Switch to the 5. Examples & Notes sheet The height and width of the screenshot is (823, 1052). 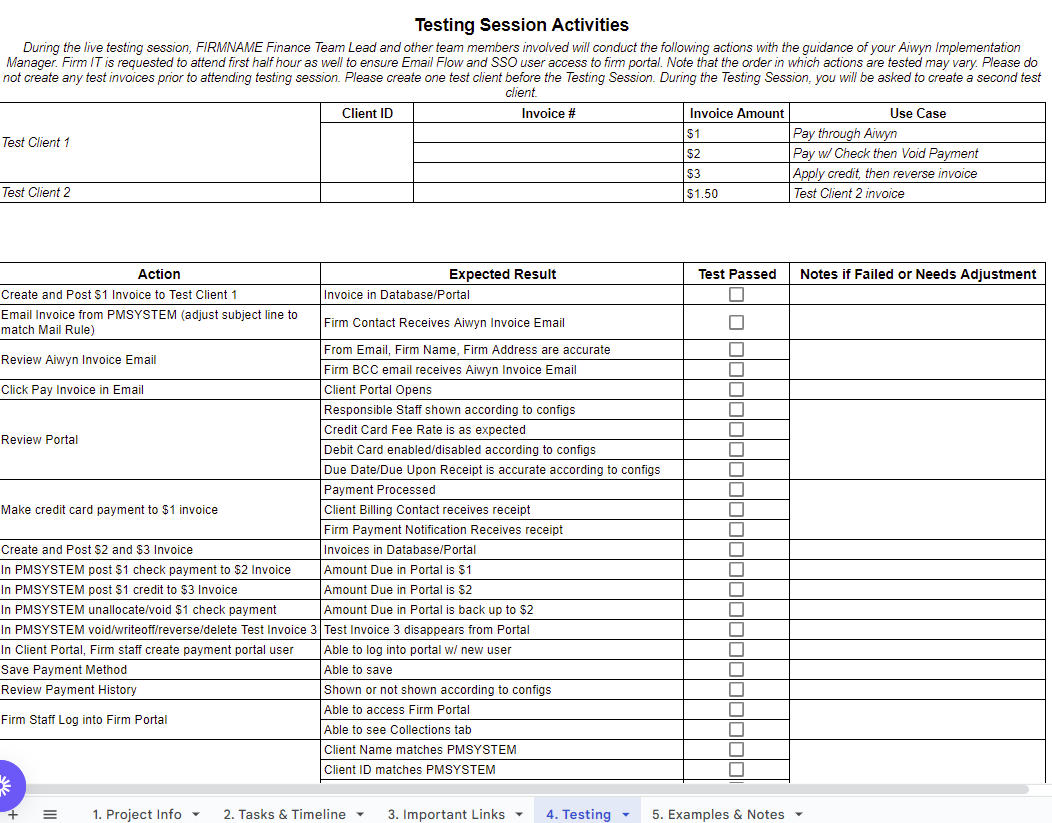[718, 814]
